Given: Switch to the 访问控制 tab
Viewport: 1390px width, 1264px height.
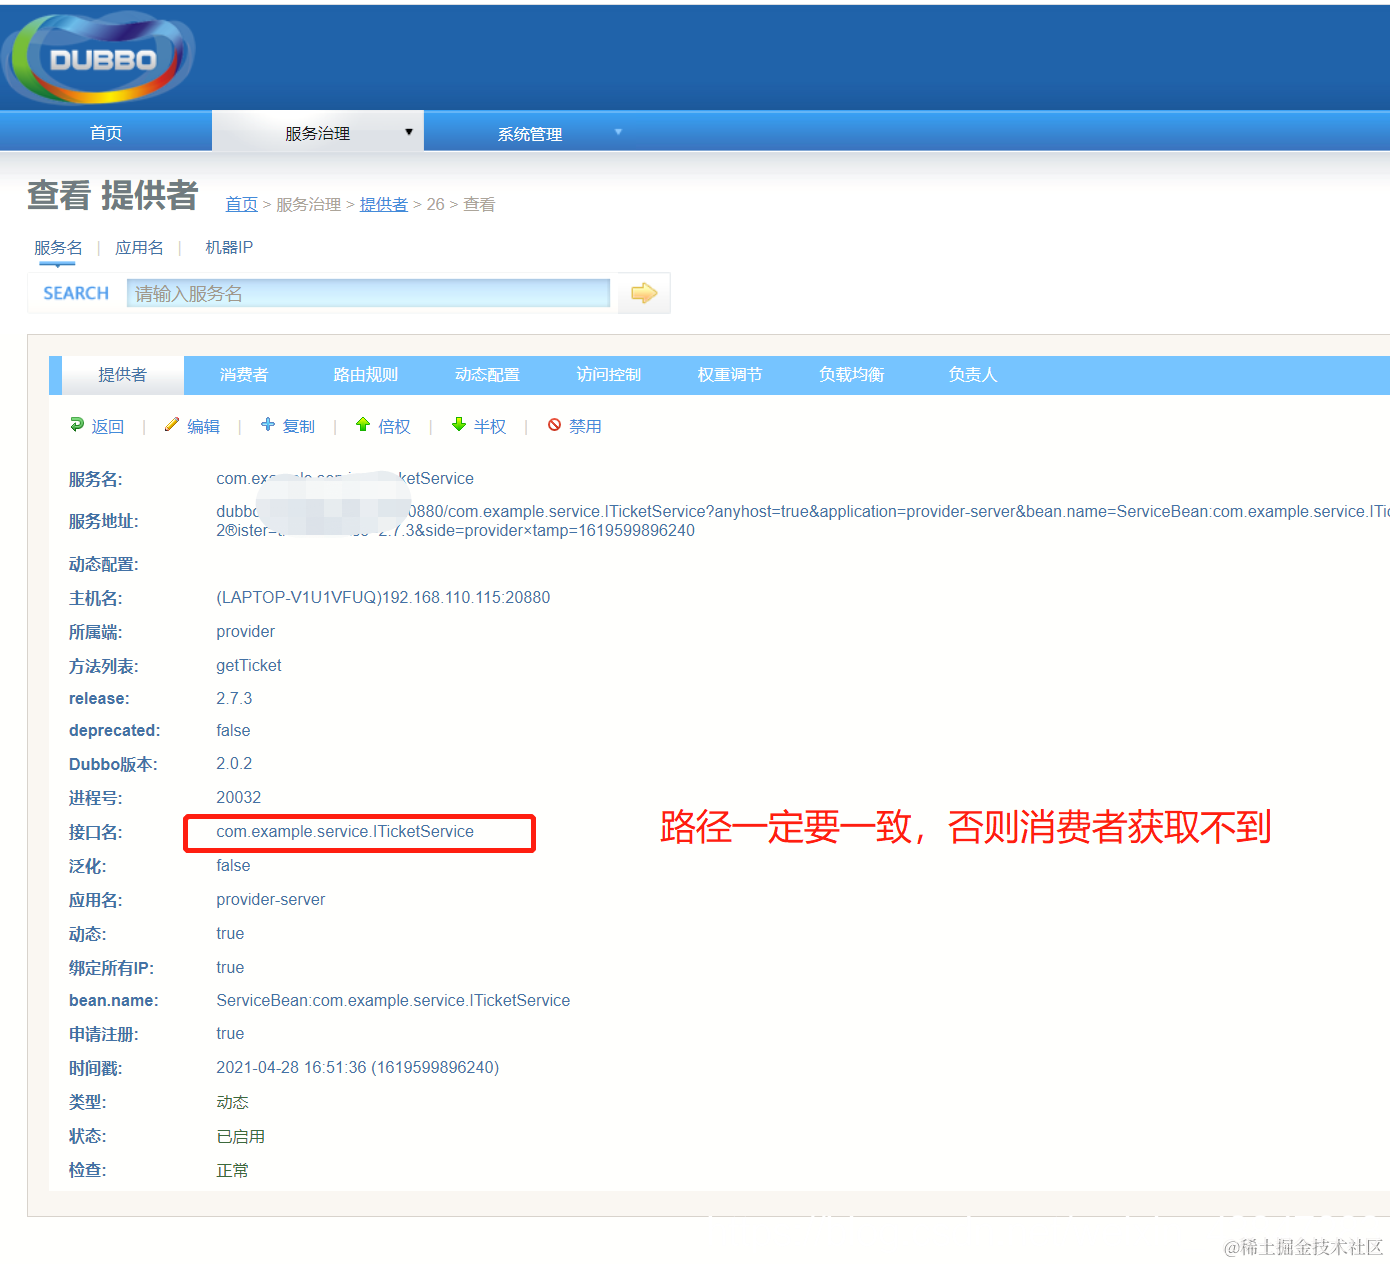Looking at the screenshot, I should (x=608, y=375).
